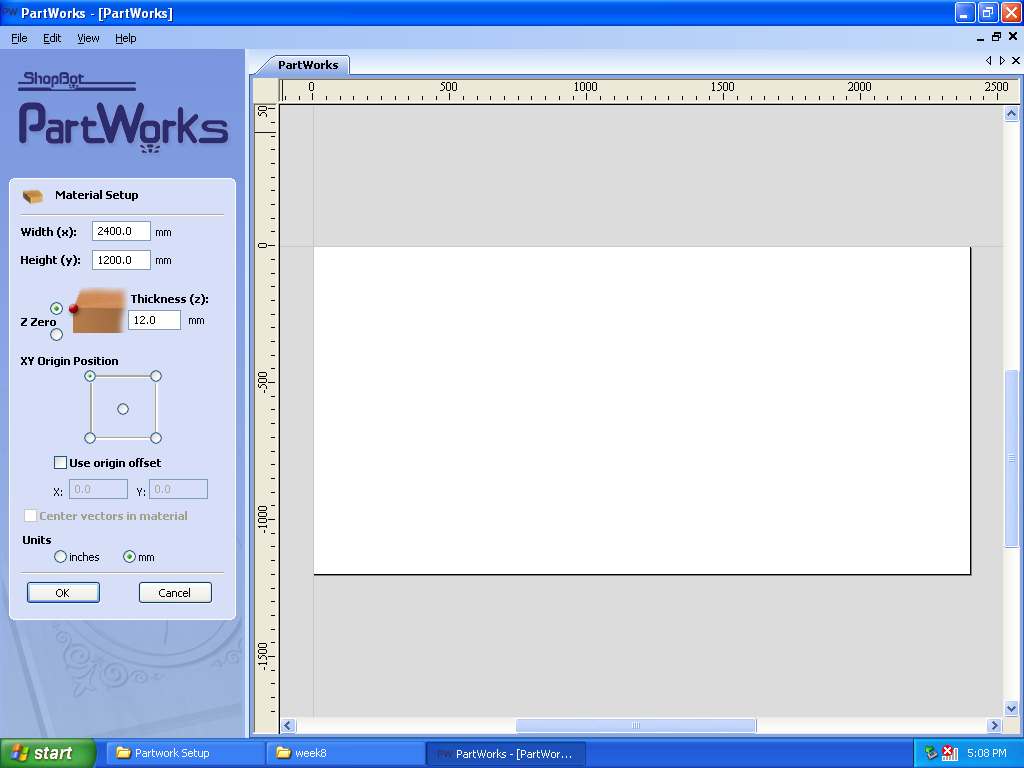The width and height of the screenshot is (1024, 768).
Task: Click the tab scroll left arrow
Action: click(x=989, y=61)
